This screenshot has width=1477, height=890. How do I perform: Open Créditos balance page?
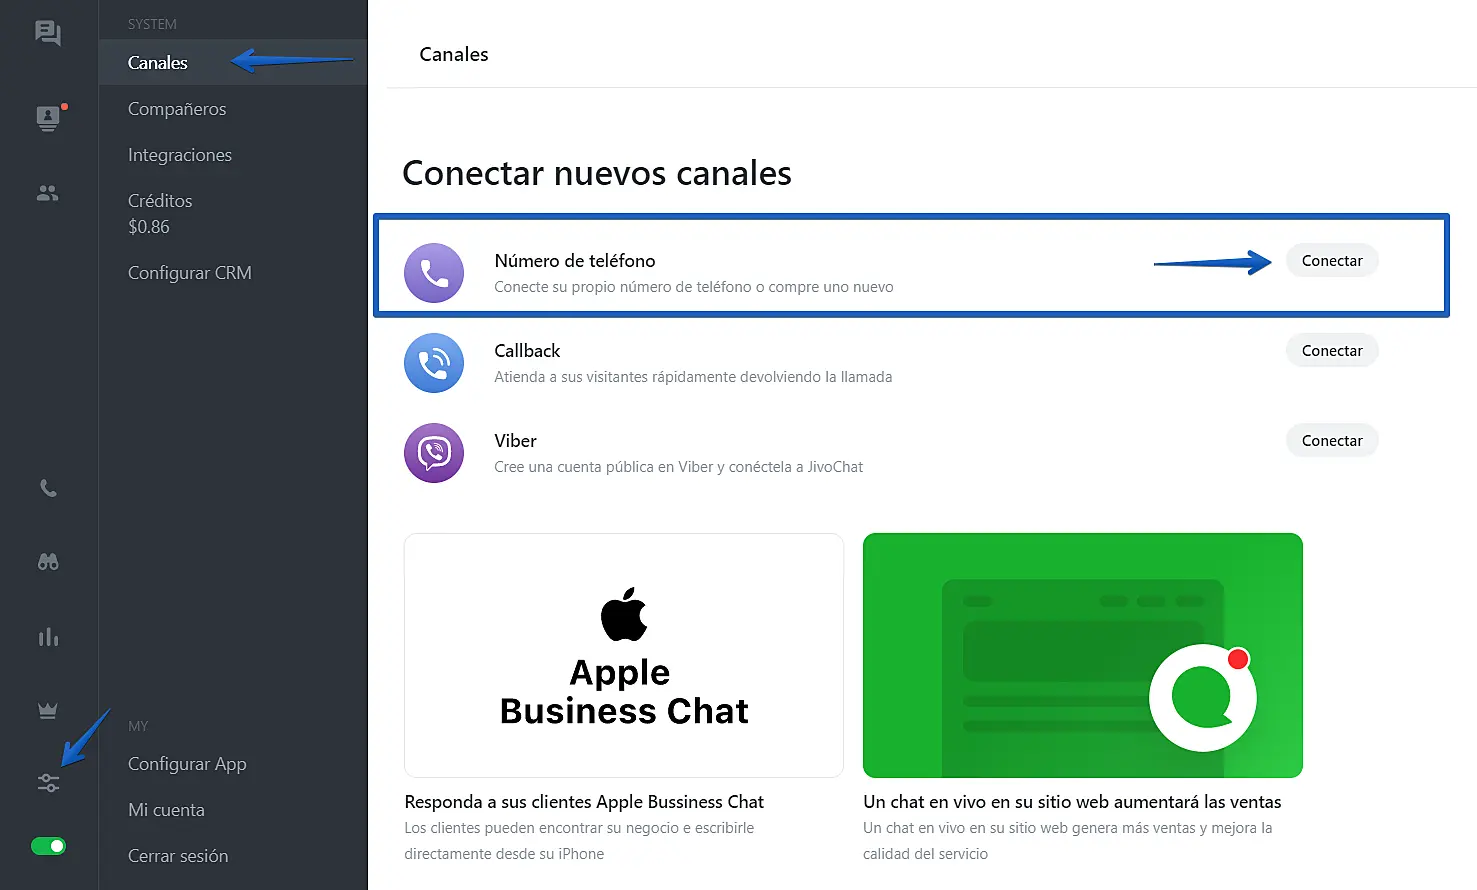click(160, 213)
